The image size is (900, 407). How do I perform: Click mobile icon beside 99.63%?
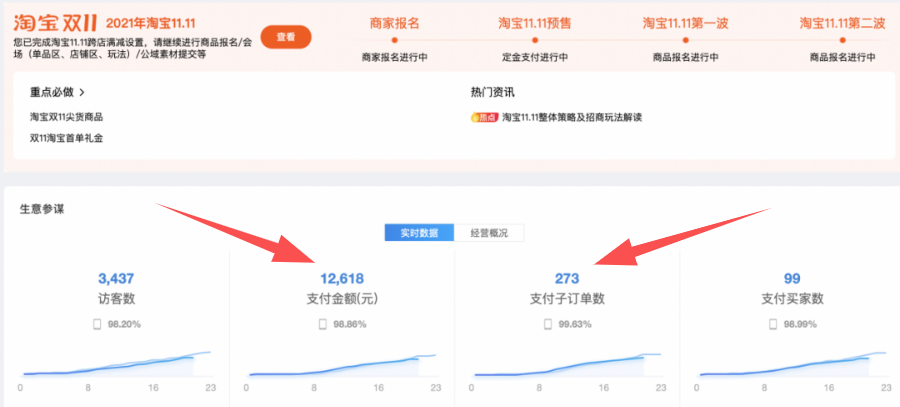(x=548, y=324)
